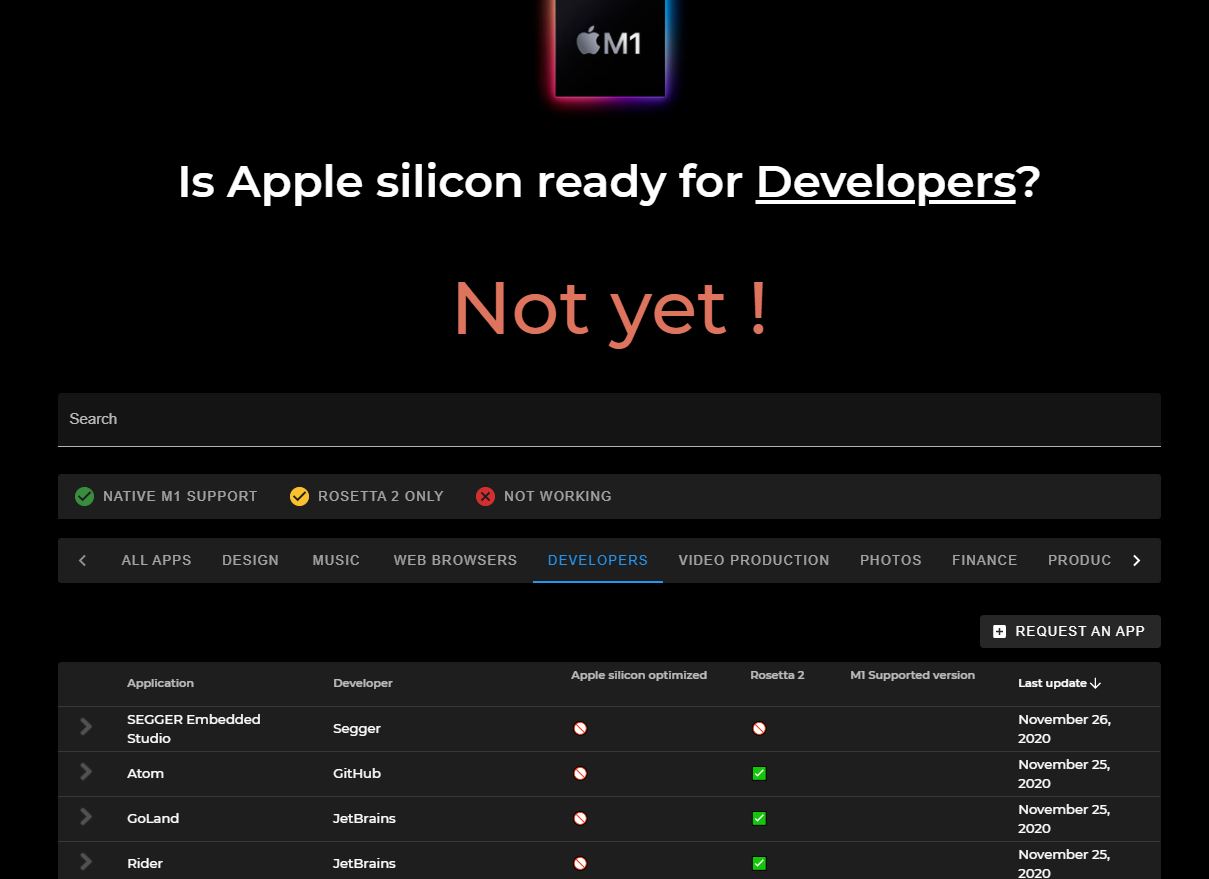This screenshot has height=879, width=1209.
Task: Select the Music tab
Action: pos(336,560)
